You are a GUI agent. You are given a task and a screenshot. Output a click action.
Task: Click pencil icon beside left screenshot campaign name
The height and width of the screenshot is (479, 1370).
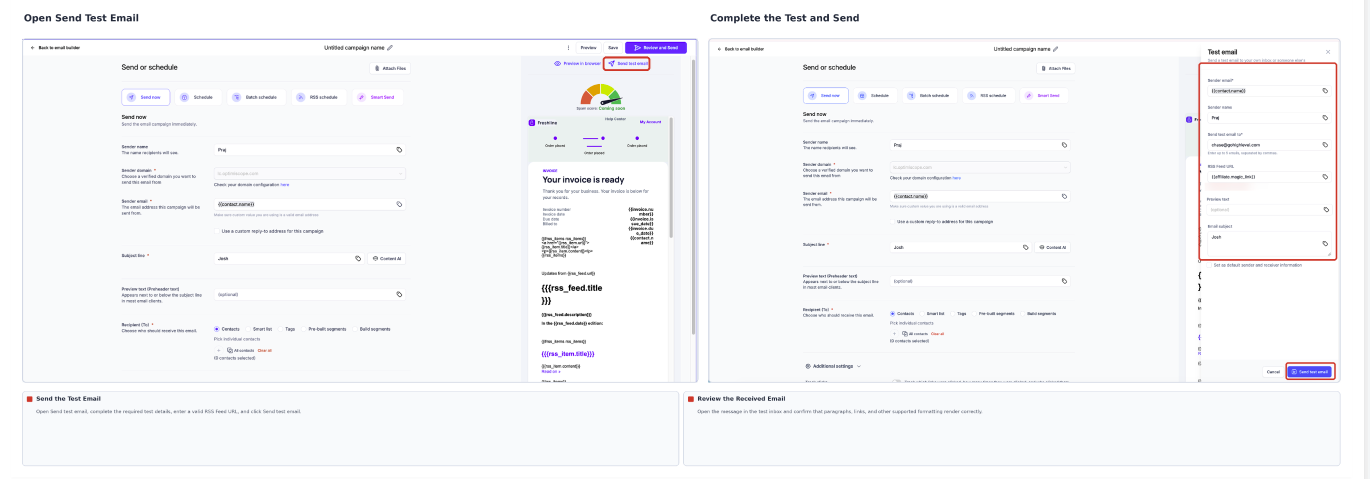pyautogui.click(x=390, y=47)
